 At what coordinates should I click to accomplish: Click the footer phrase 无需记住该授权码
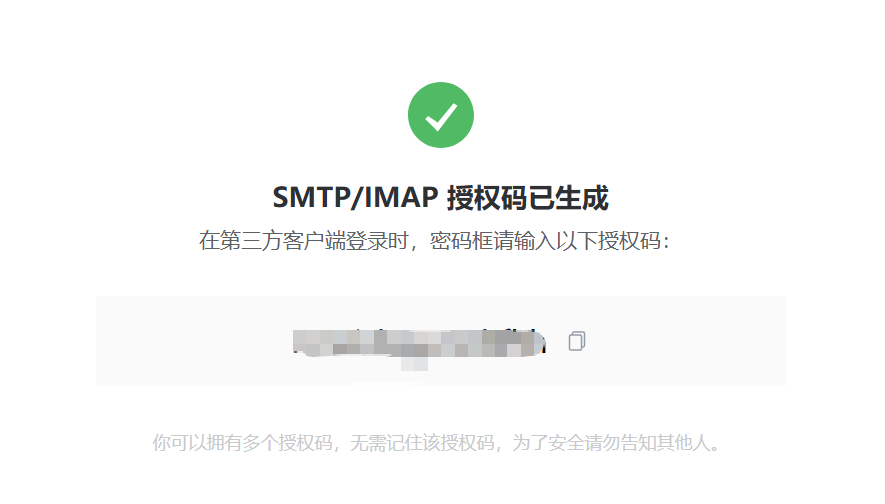click(x=422, y=442)
